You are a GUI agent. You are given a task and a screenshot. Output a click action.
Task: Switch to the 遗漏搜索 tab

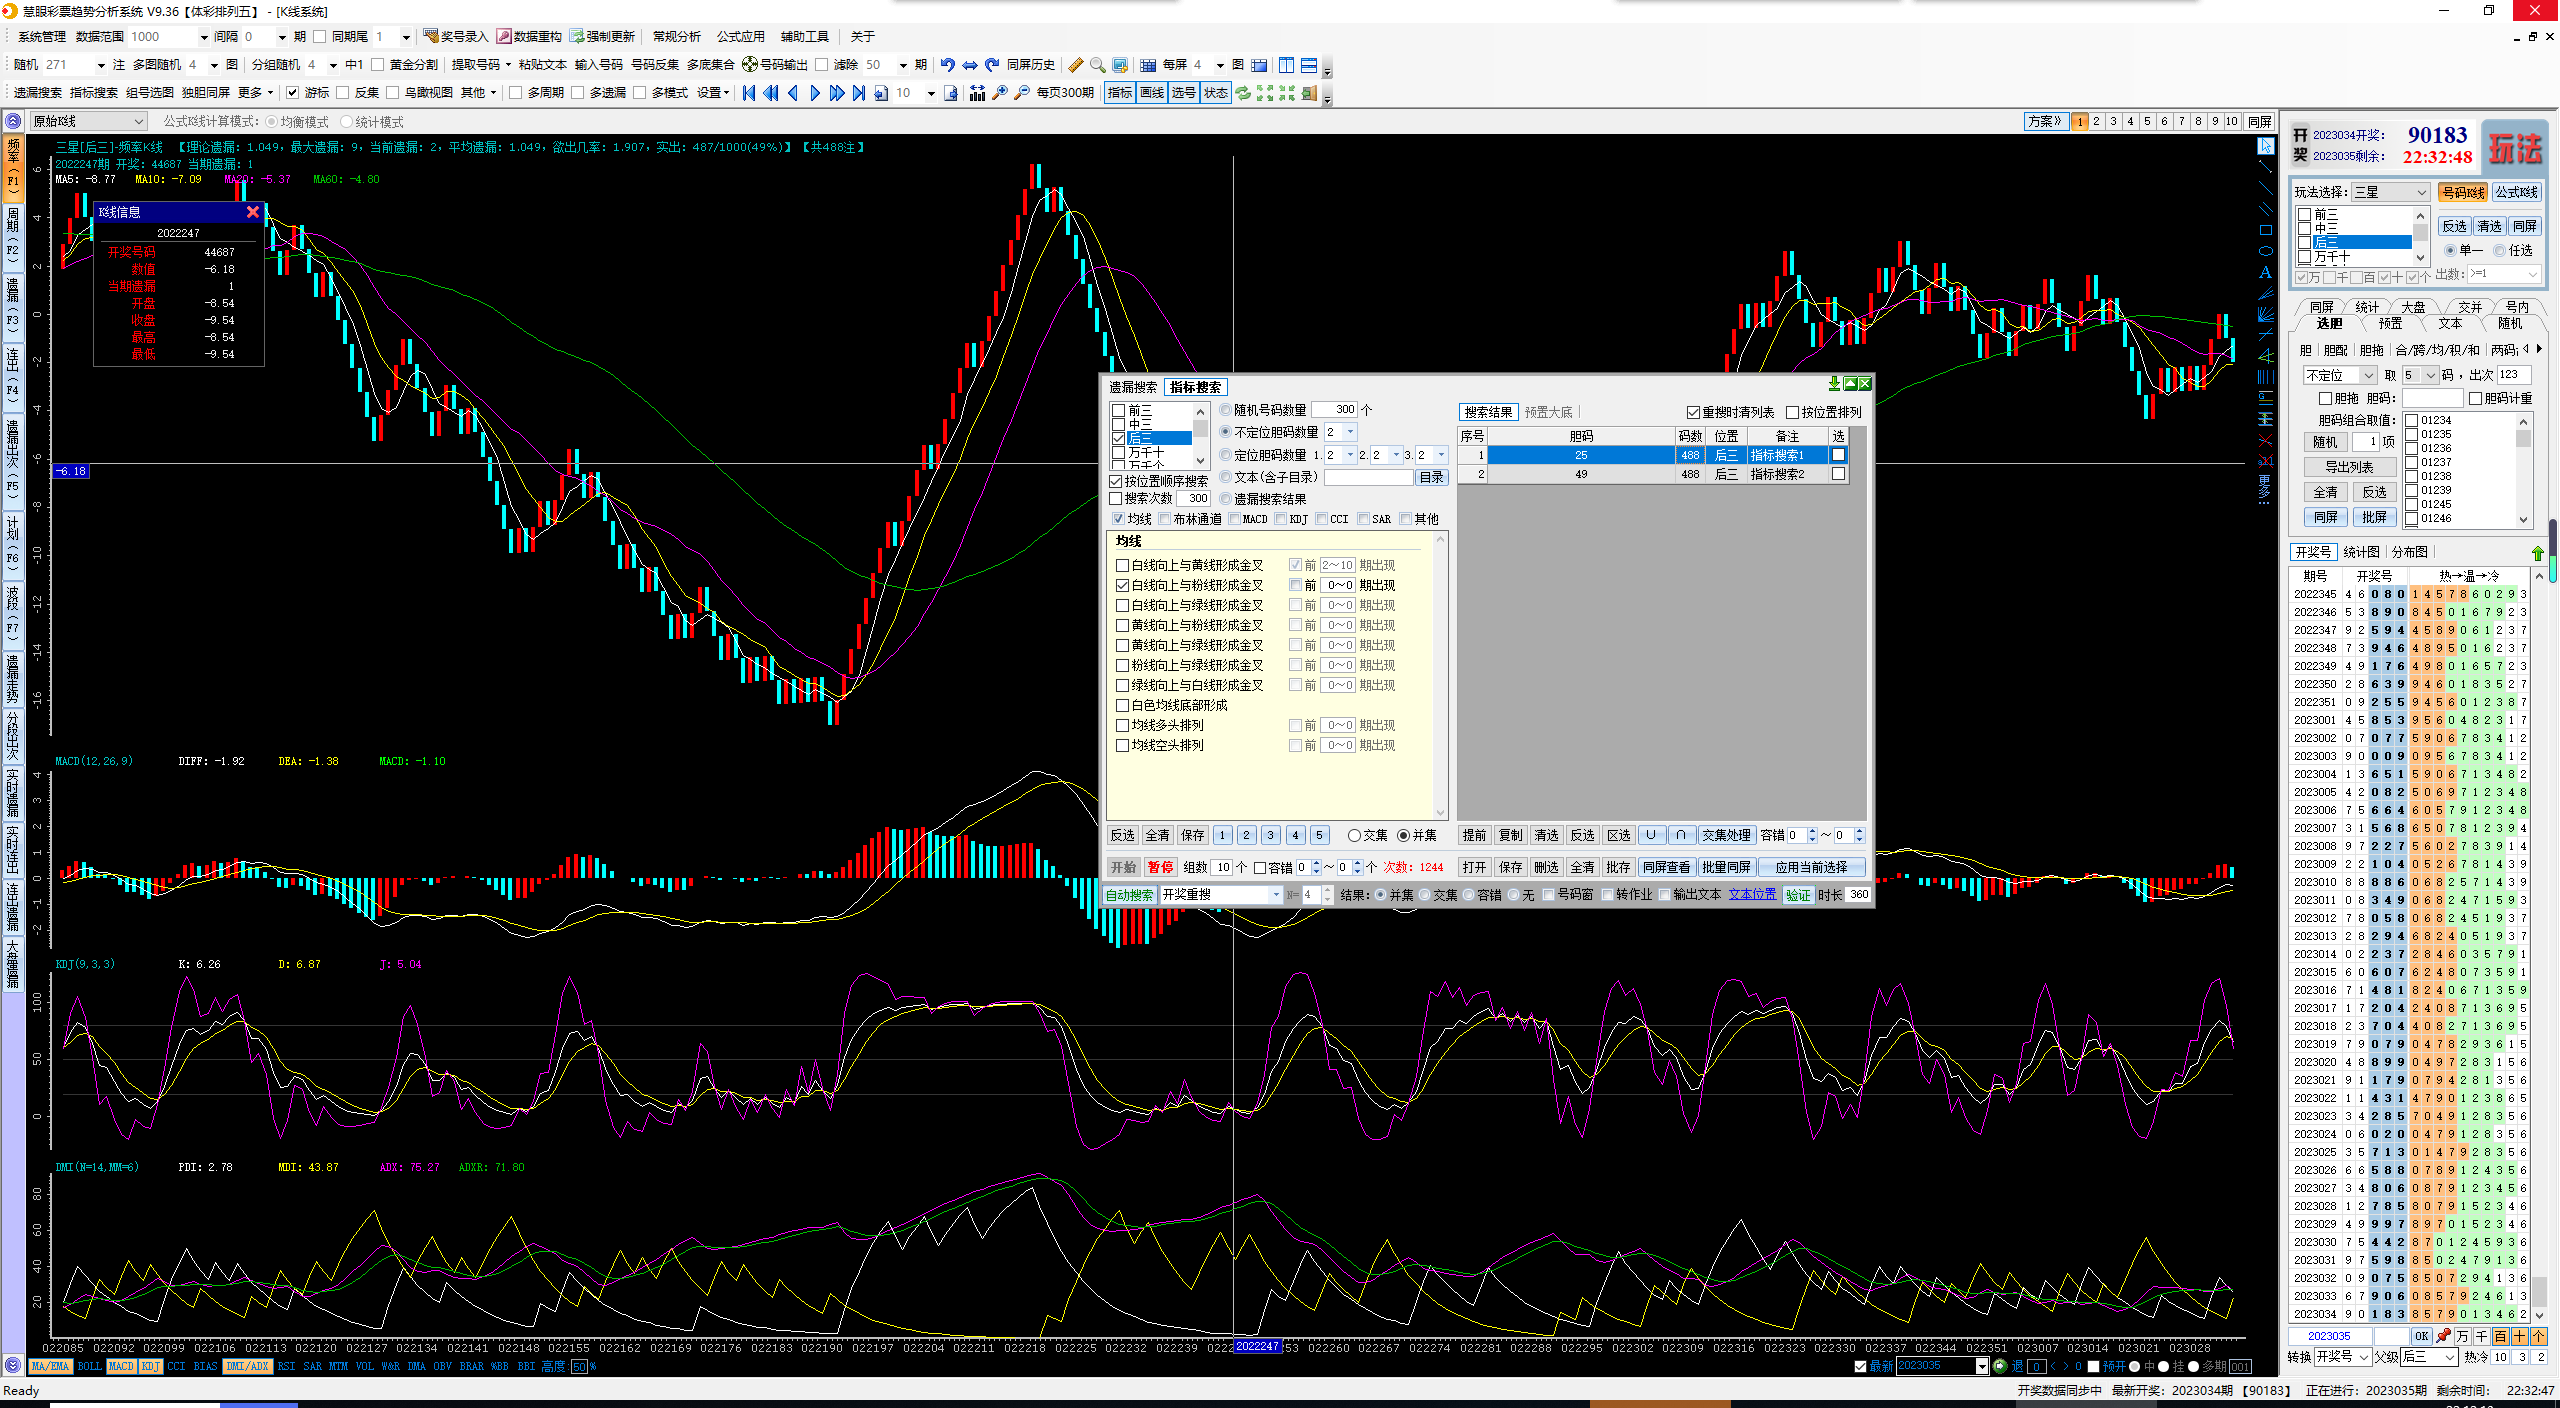(1133, 387)
